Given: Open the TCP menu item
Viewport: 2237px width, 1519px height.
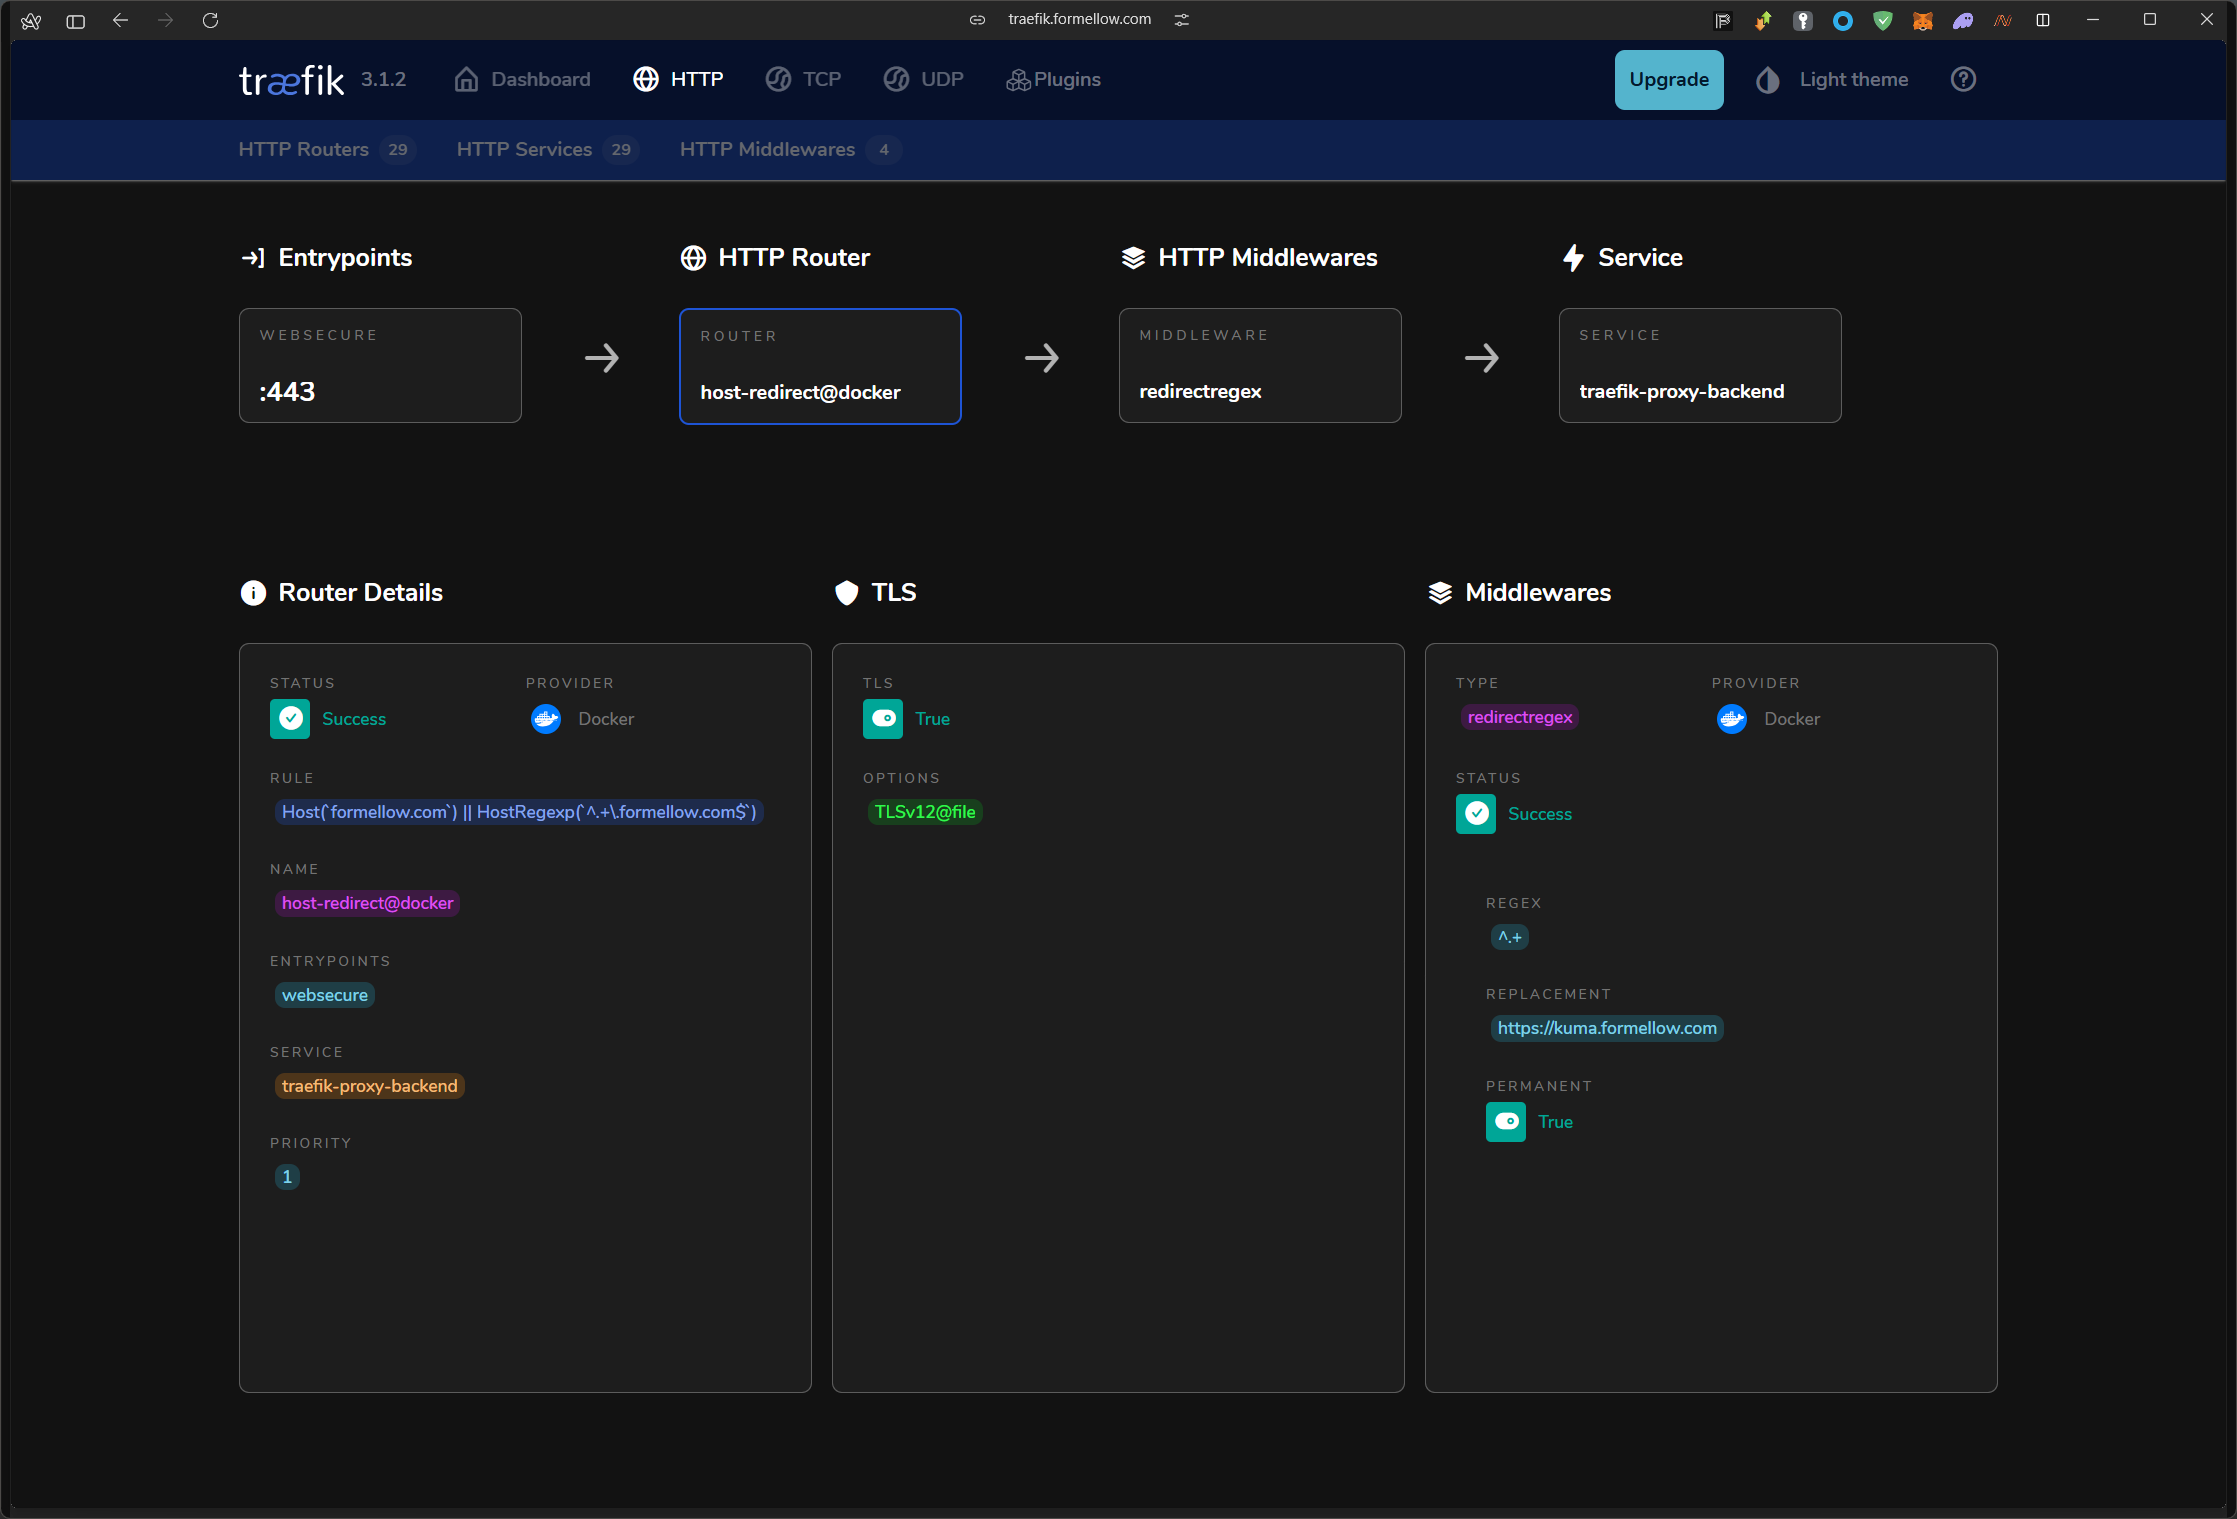Looking at the screenshot, I should (803, 80).
